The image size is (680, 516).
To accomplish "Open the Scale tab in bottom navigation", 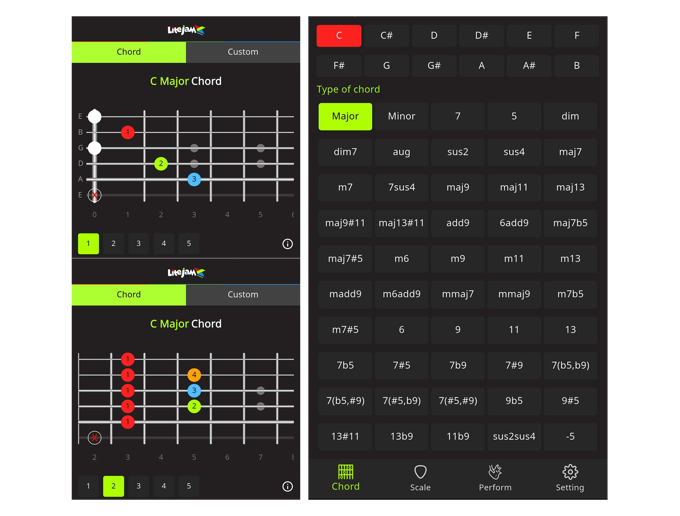I will [x=420, y=477].
